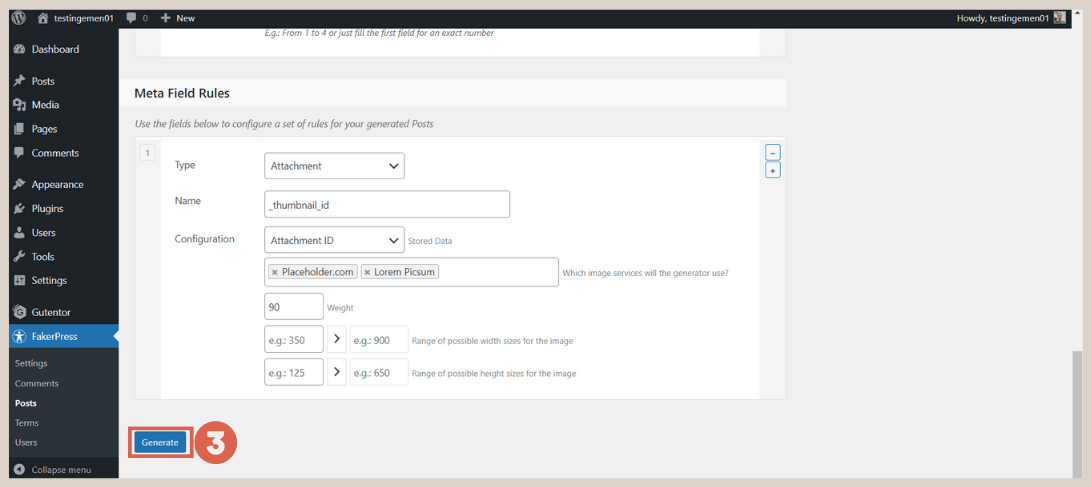Open the Plugins menu in sidebar
Viewport: 1091px width, 487px height.
47,208
